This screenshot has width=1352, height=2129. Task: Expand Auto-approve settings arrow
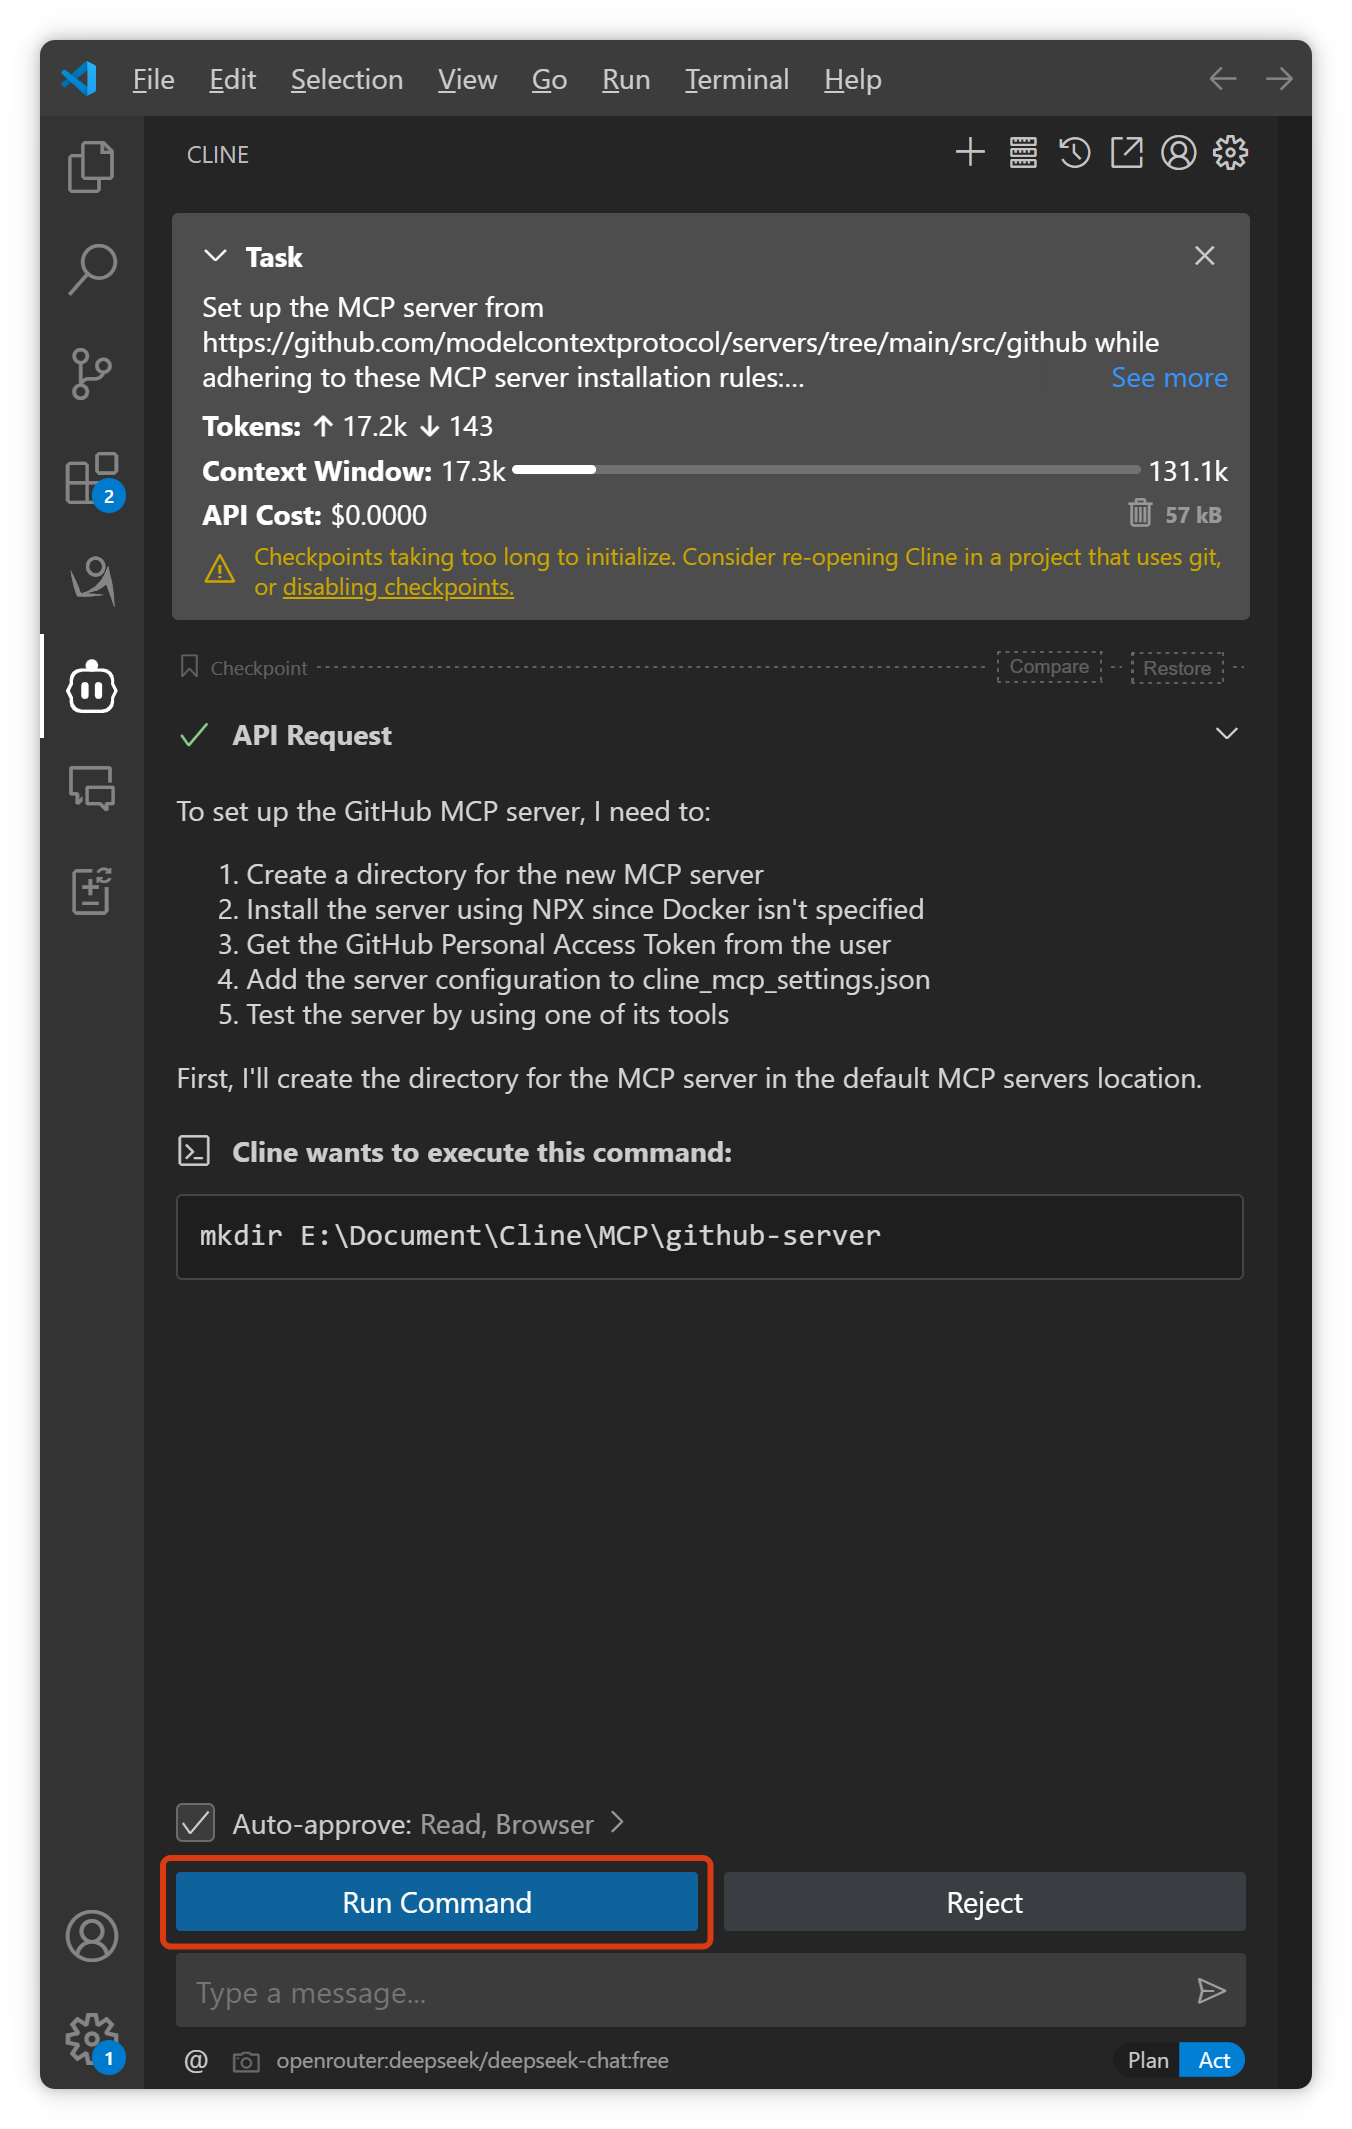[617, 1823]
